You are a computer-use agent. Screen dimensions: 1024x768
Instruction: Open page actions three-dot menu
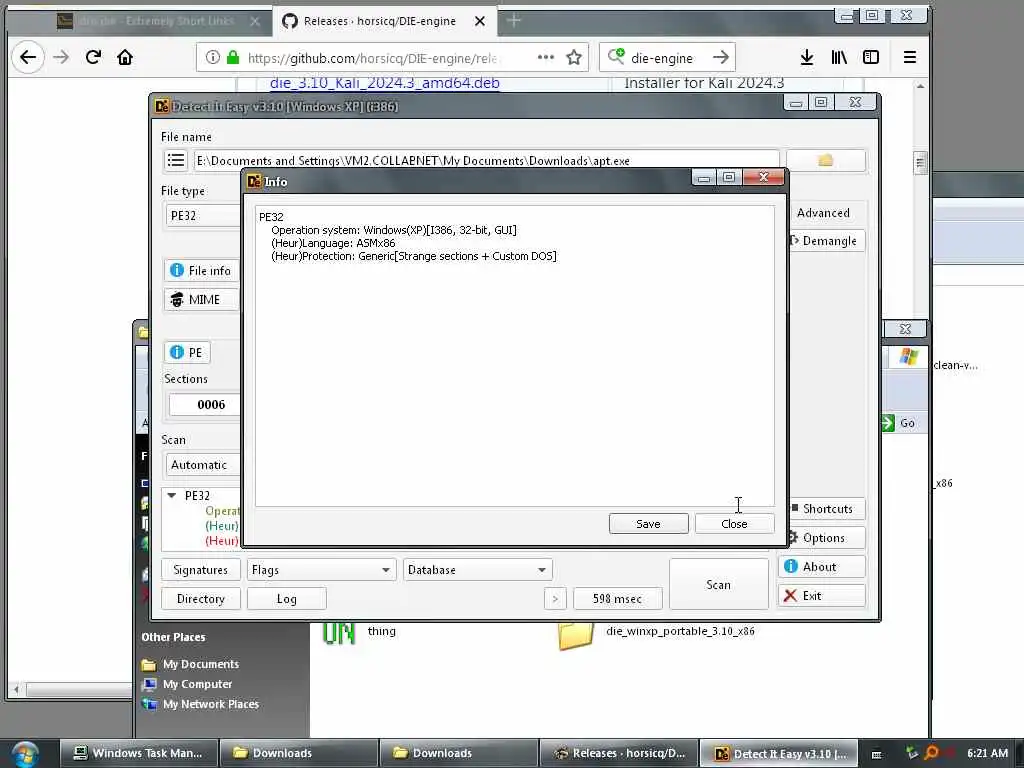point(545,57)
